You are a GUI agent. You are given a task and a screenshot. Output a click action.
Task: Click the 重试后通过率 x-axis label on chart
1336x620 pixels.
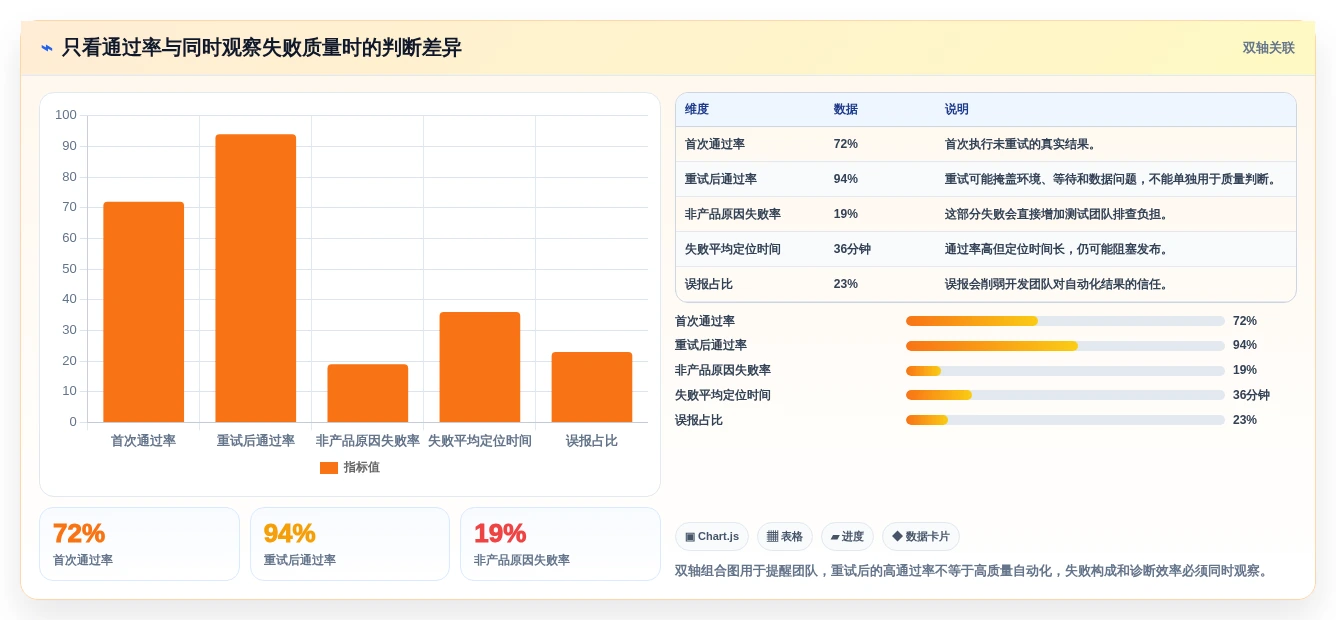pyautogui.click(x=256, y=441)
